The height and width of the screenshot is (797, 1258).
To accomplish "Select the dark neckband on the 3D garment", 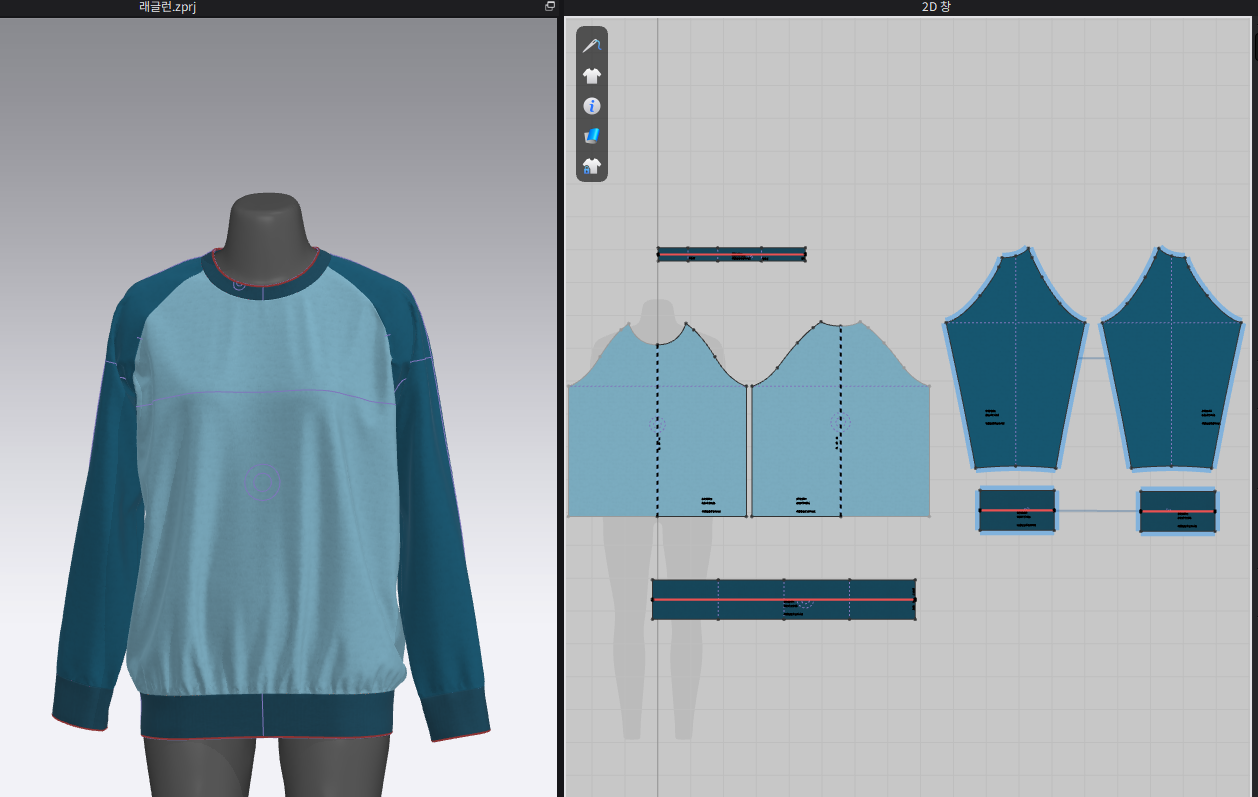I will point(262,275).
